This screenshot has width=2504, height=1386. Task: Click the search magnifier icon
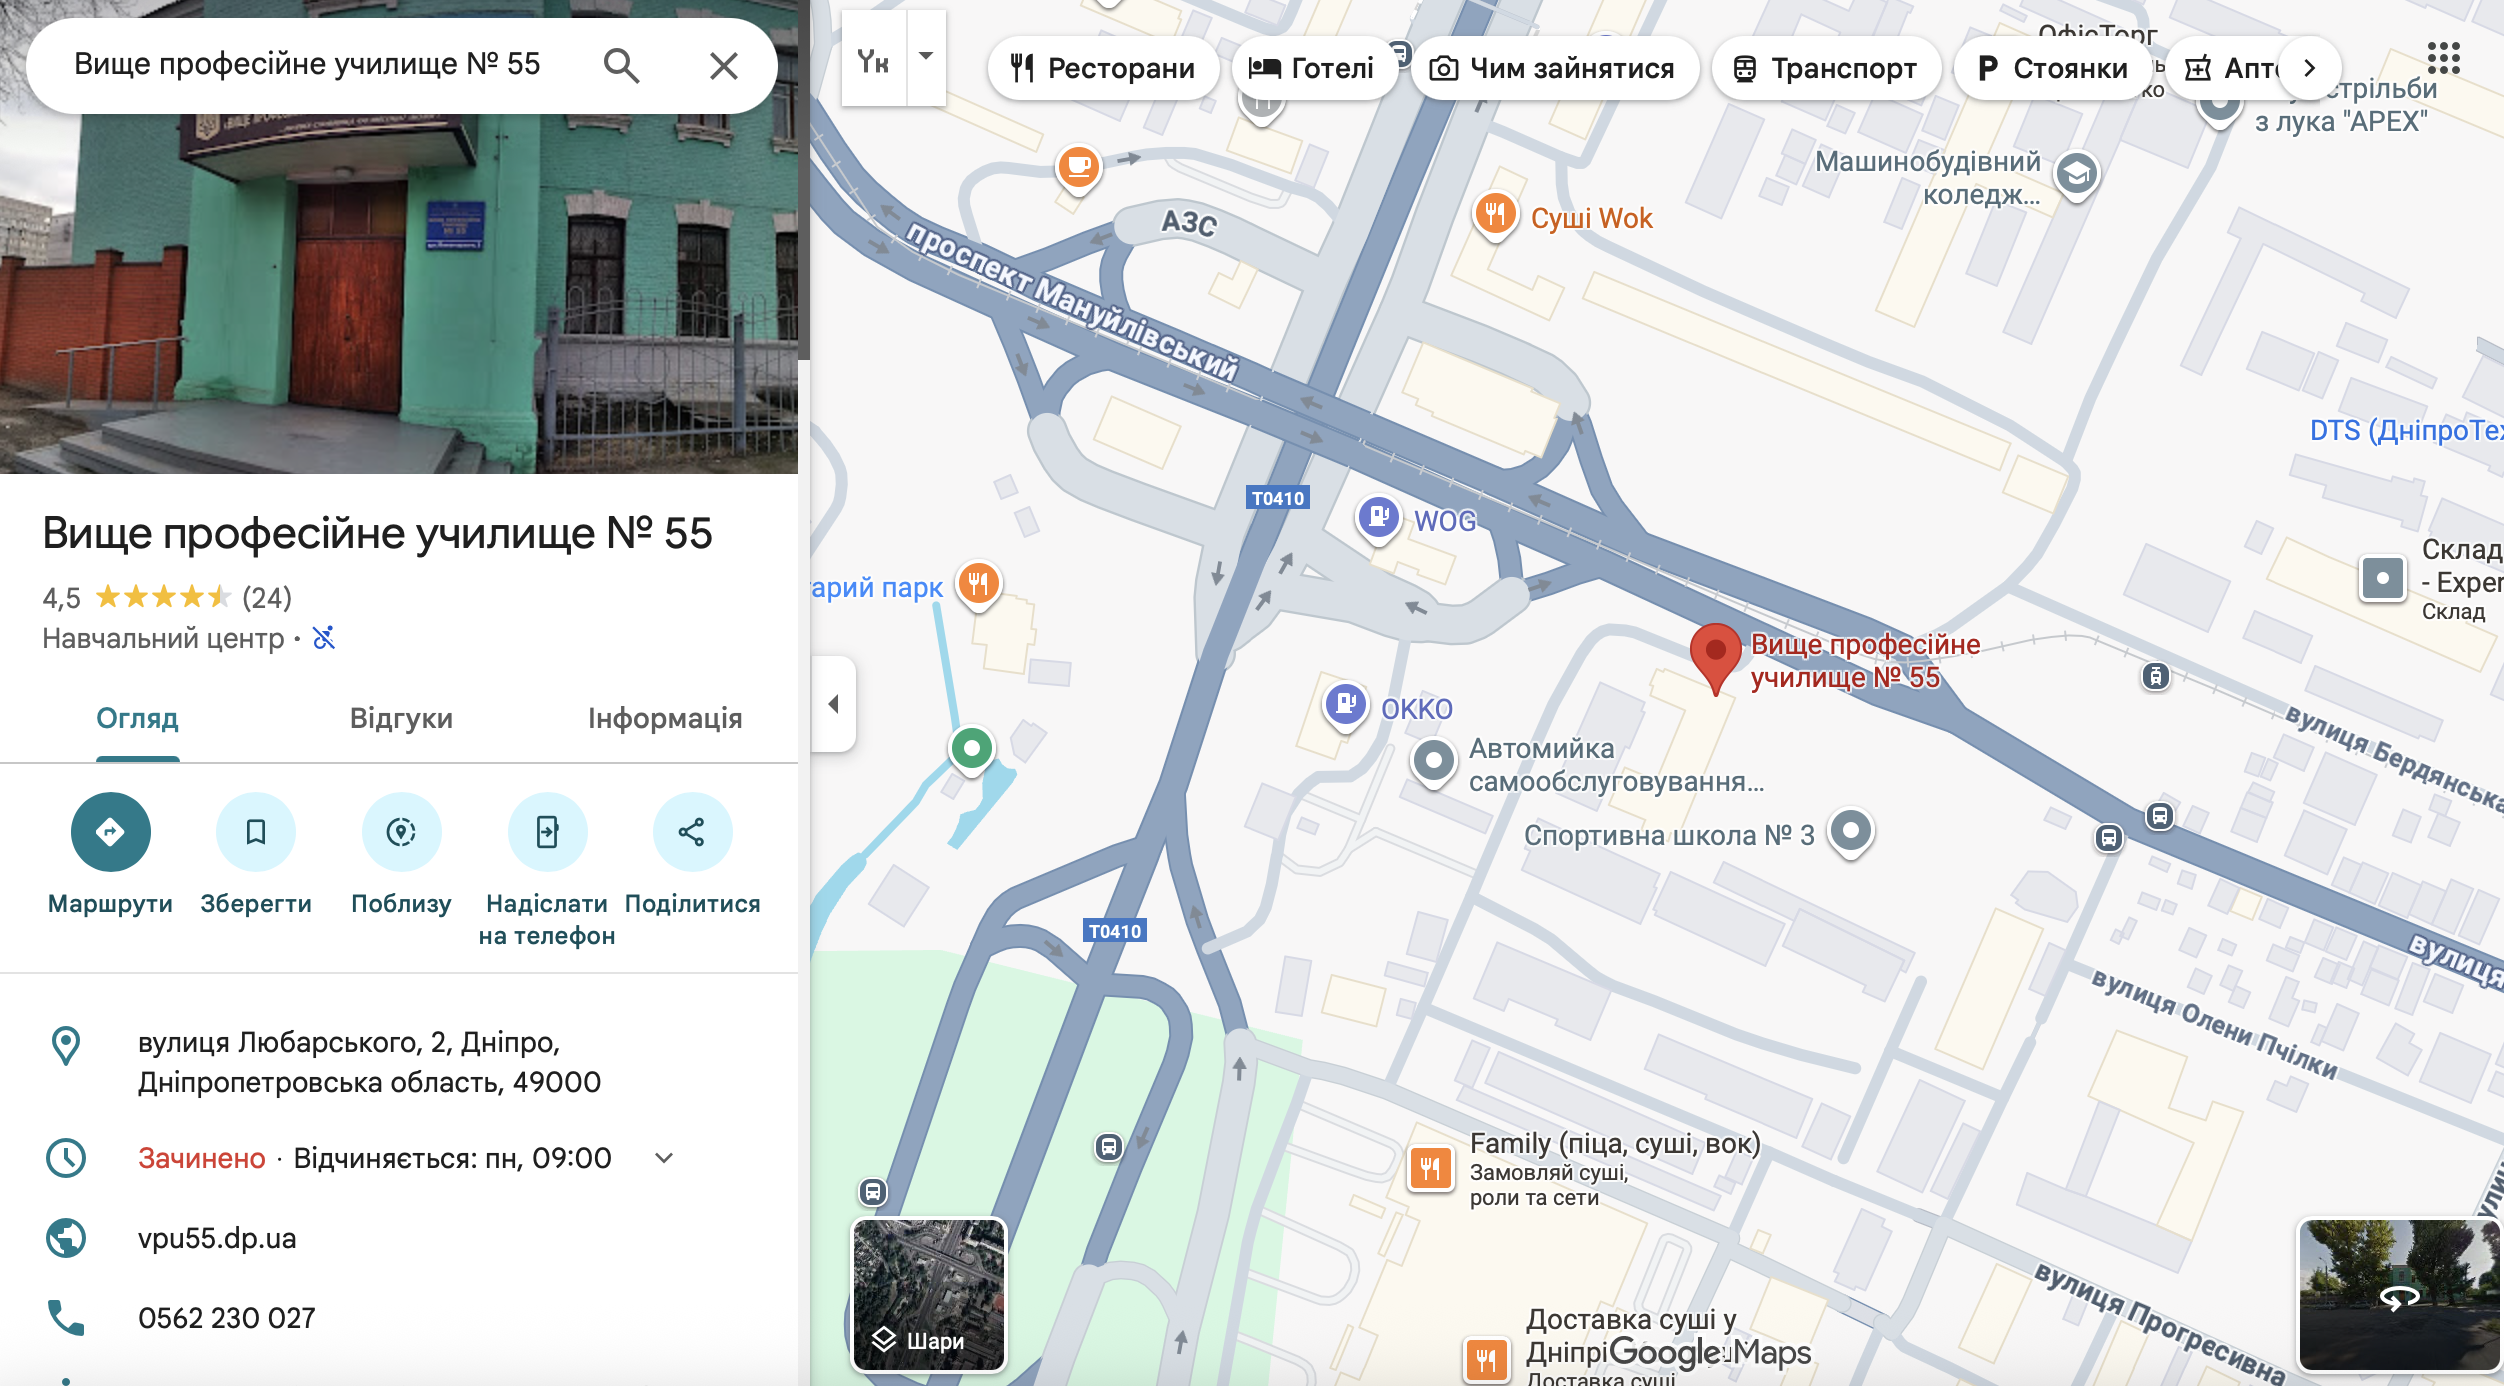(621, 66)
